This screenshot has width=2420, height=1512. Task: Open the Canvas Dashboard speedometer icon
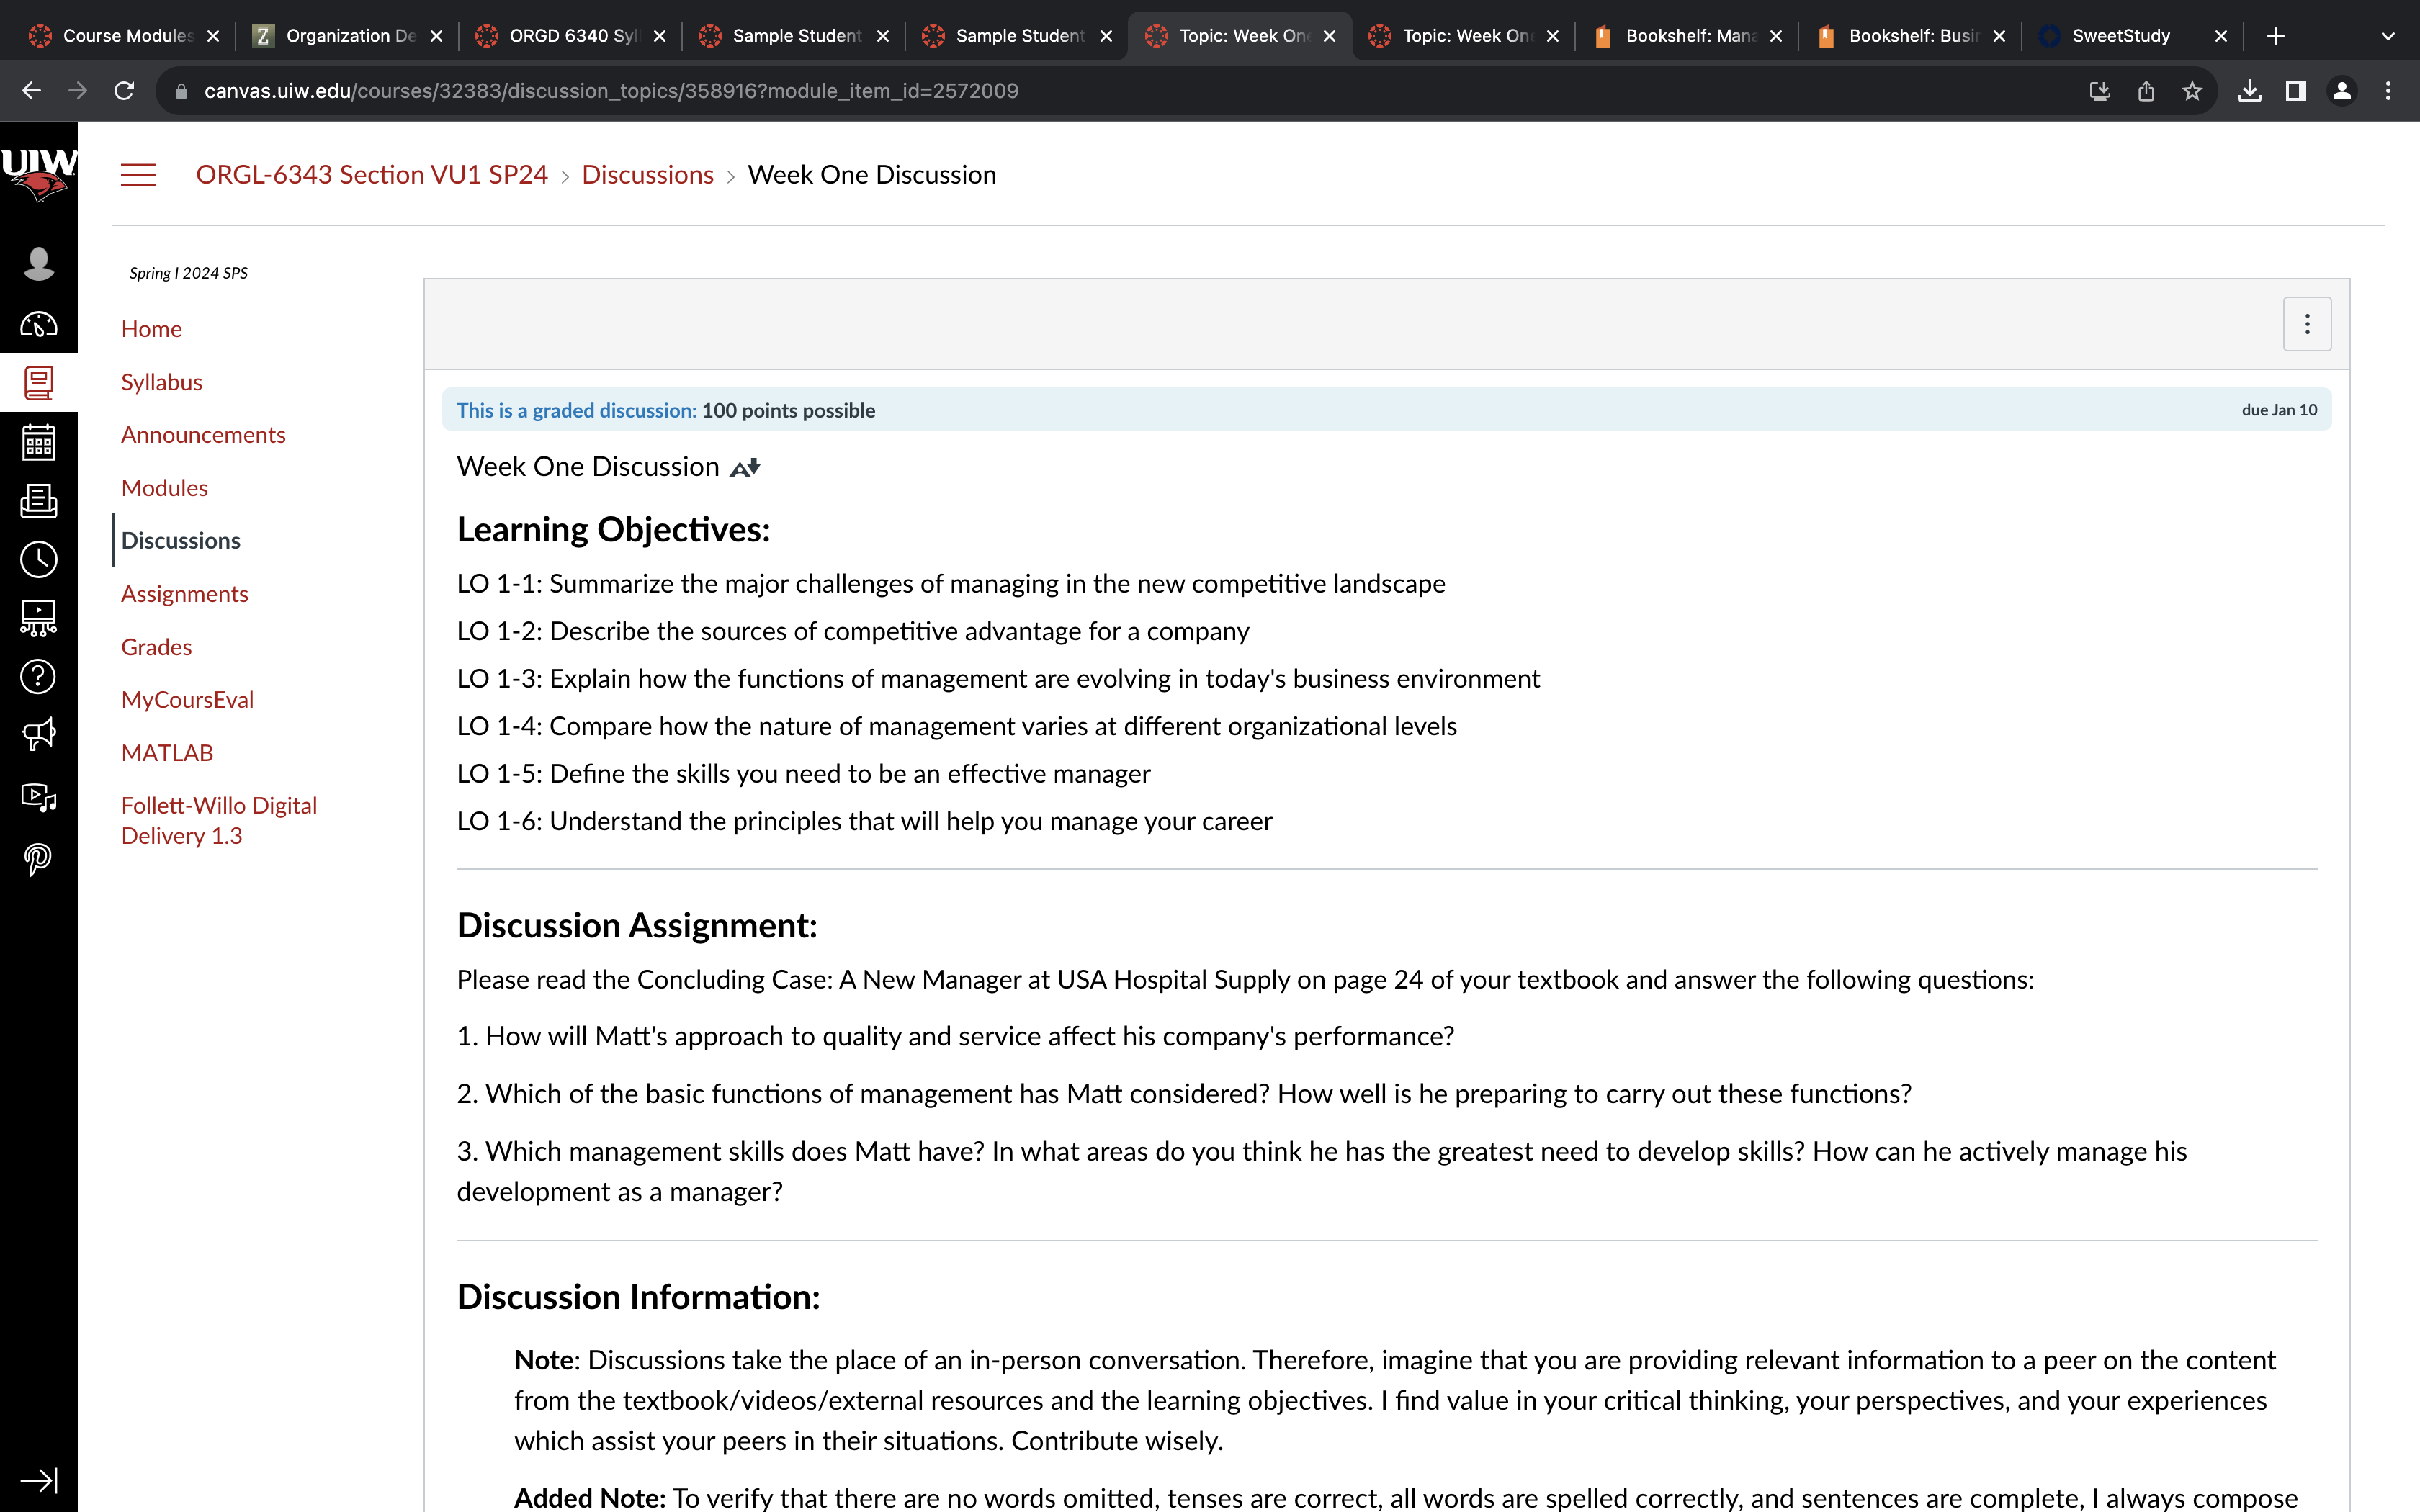coord(38,324)
